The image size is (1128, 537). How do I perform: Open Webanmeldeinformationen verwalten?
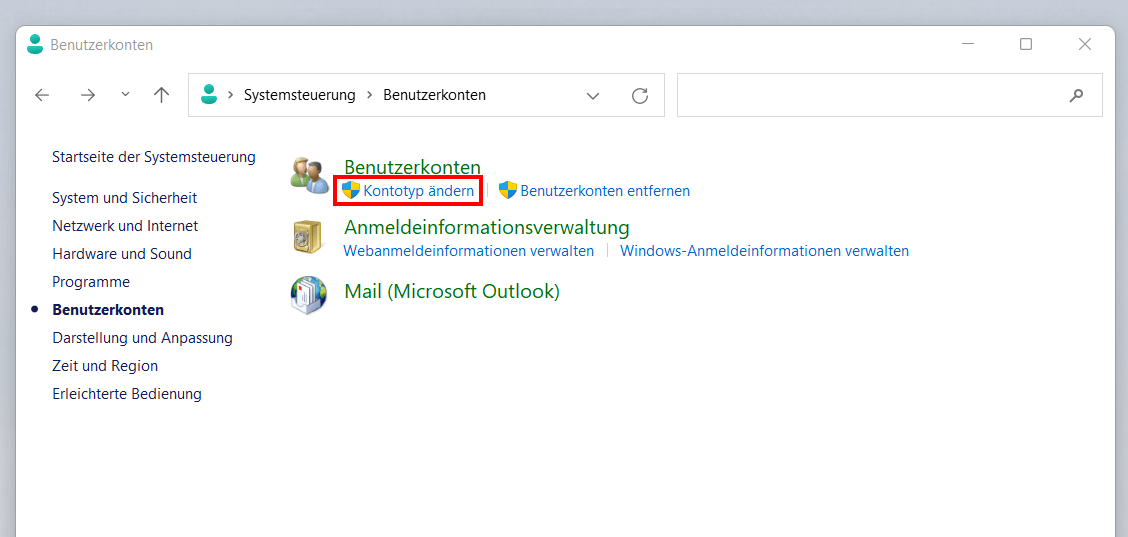pyautogui.click(x=468, y=251)
